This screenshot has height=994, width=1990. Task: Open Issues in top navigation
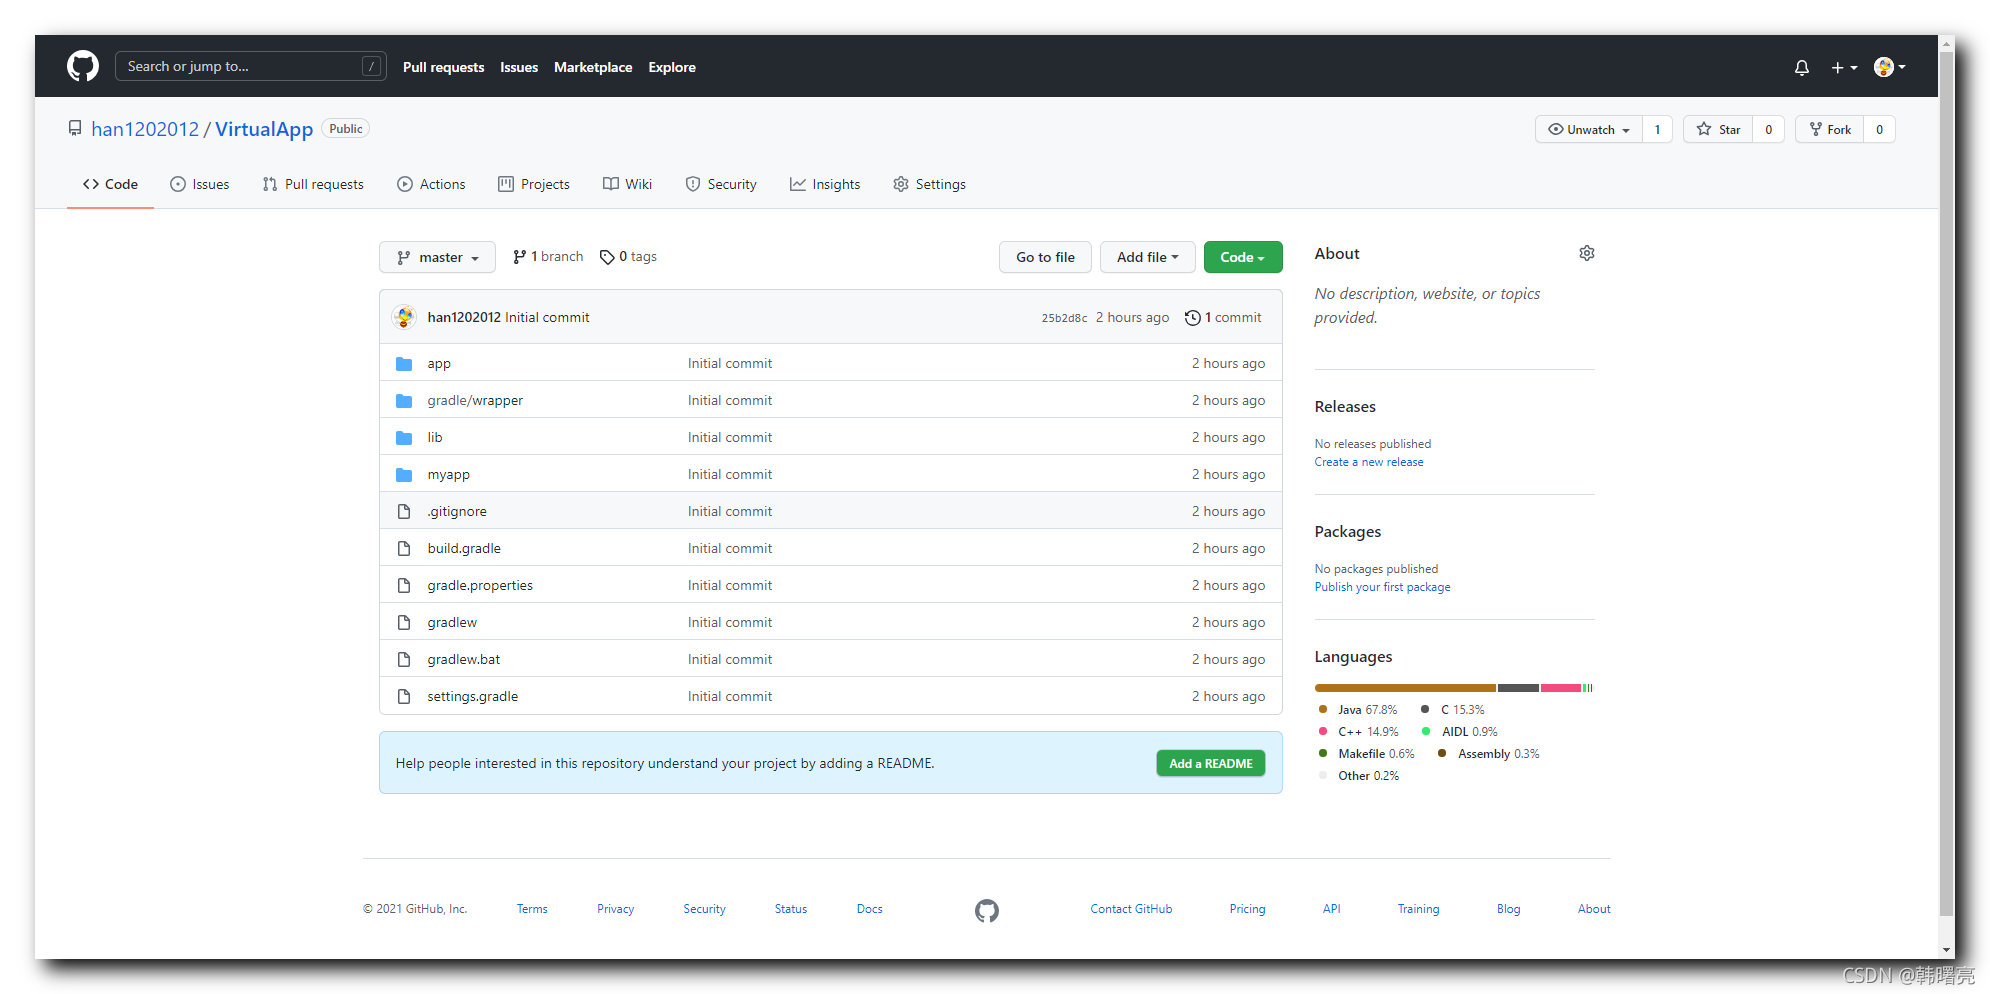[519, 68]
